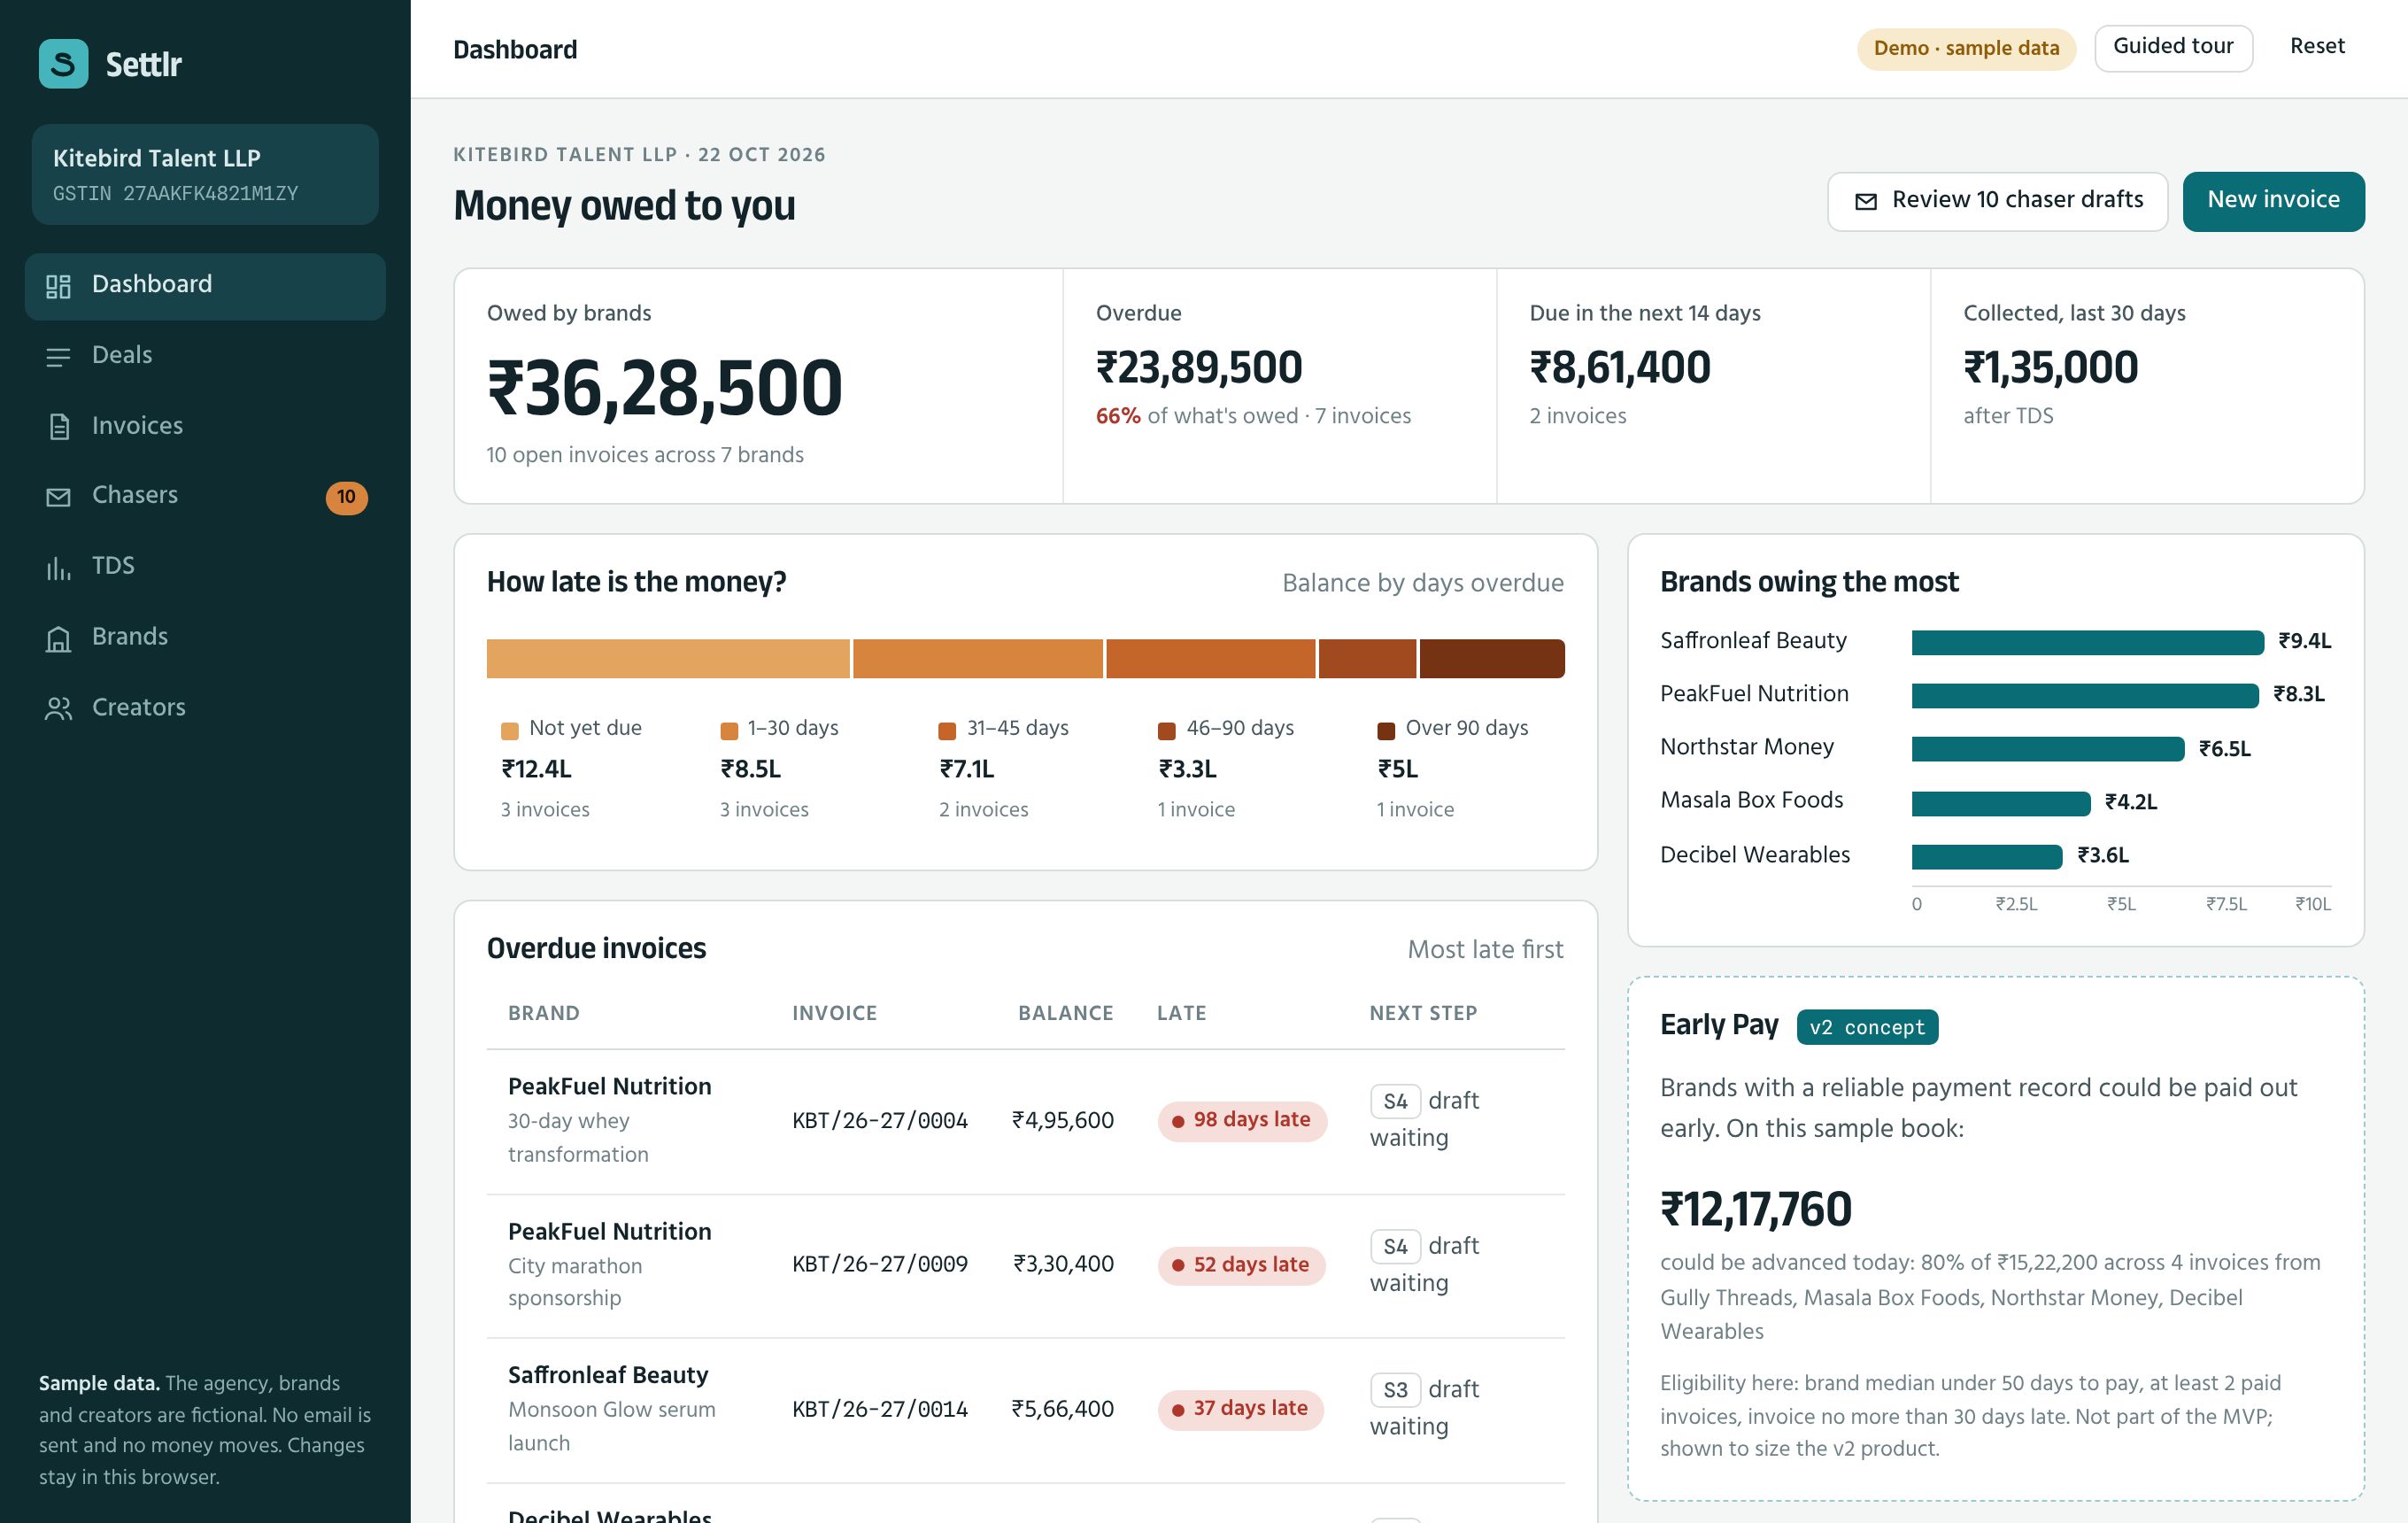The height and width of the screenshot is (1523, 2408).
Task: Navigate to Creators
Action: tap(205, 708)
